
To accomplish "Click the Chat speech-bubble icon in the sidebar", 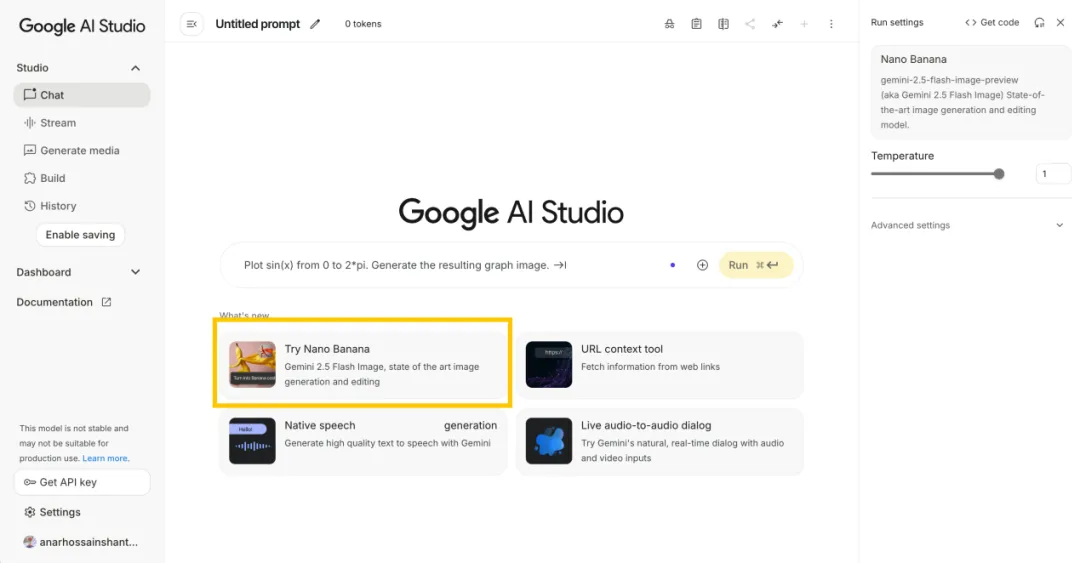I will click(x=30, y=94).
